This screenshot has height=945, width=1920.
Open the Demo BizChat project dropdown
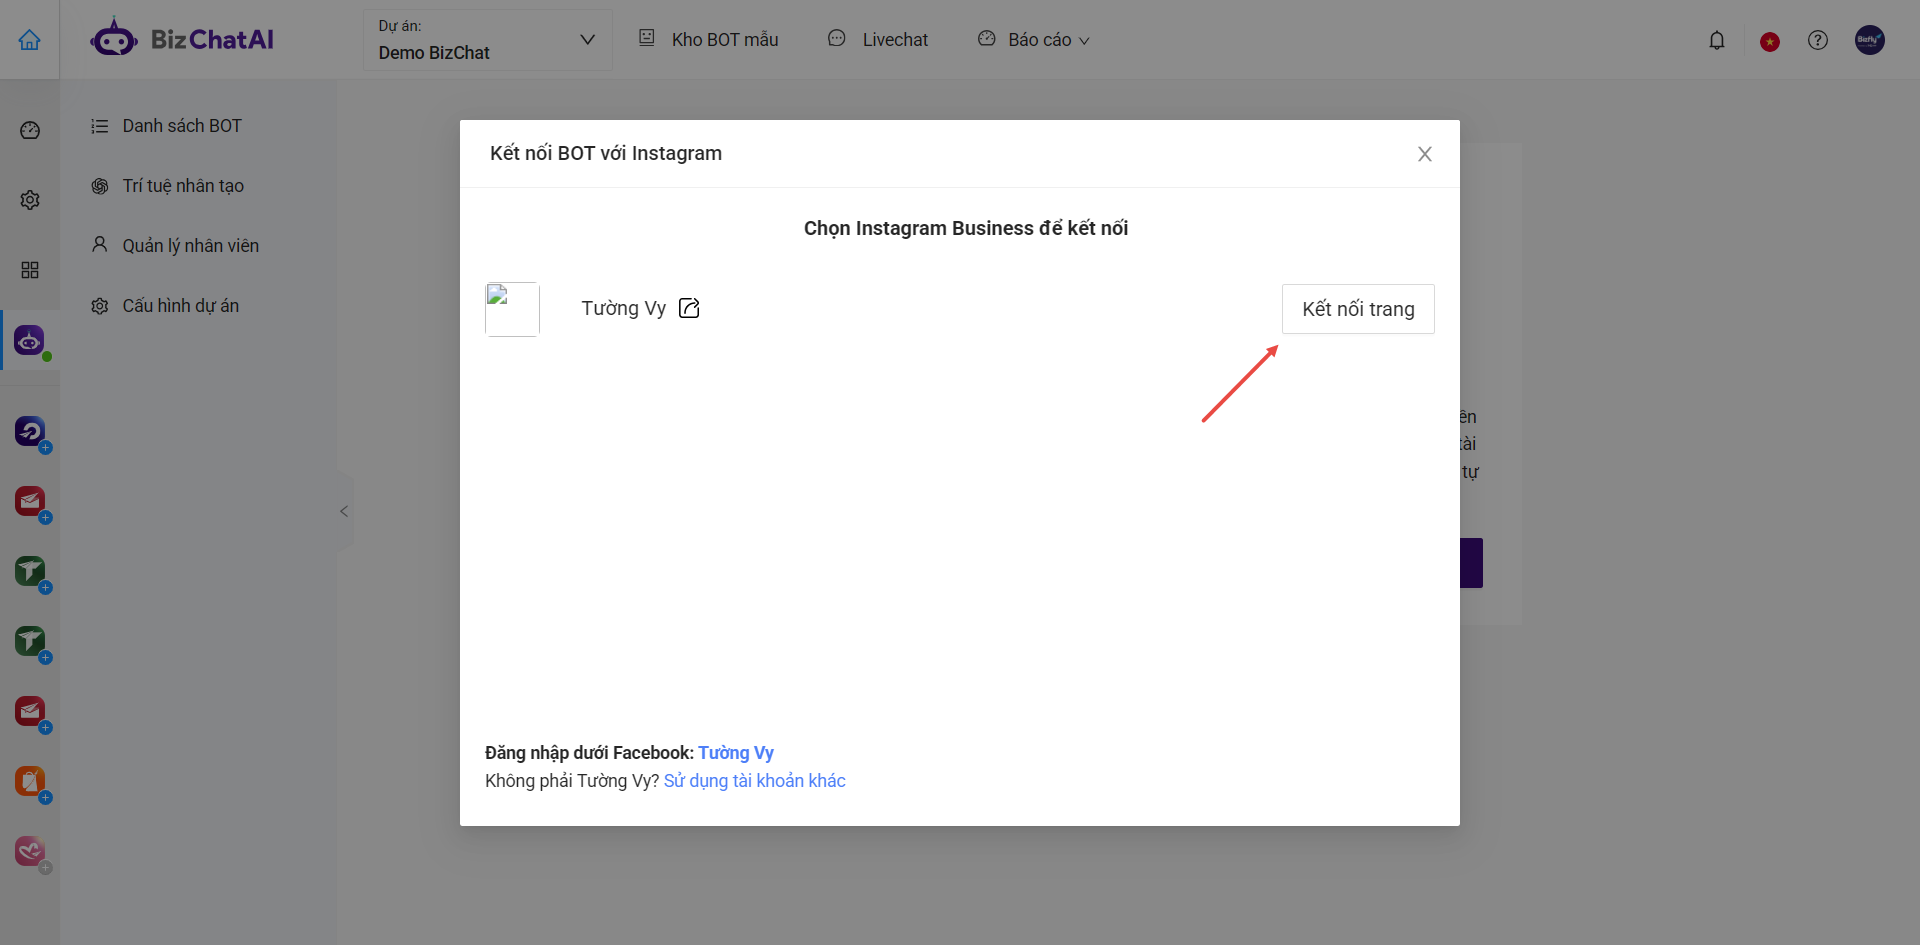point(487,40)
